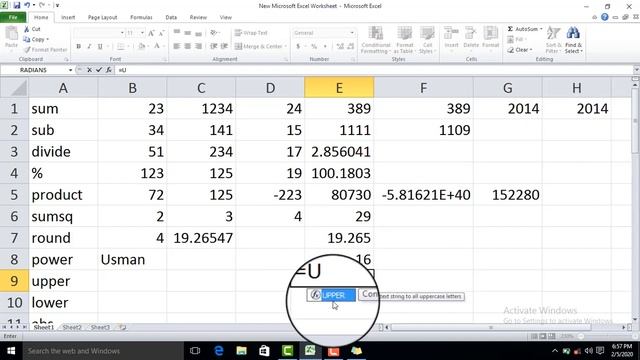Switch to the Page Layout tab
This screenshot has width=640, height=360.
(102, 17)
